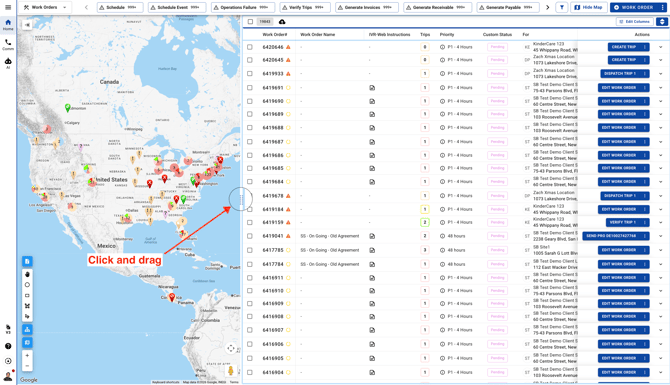Click the add Work Order button
This screenshot has height=385, width=670.
click(634, 7)
